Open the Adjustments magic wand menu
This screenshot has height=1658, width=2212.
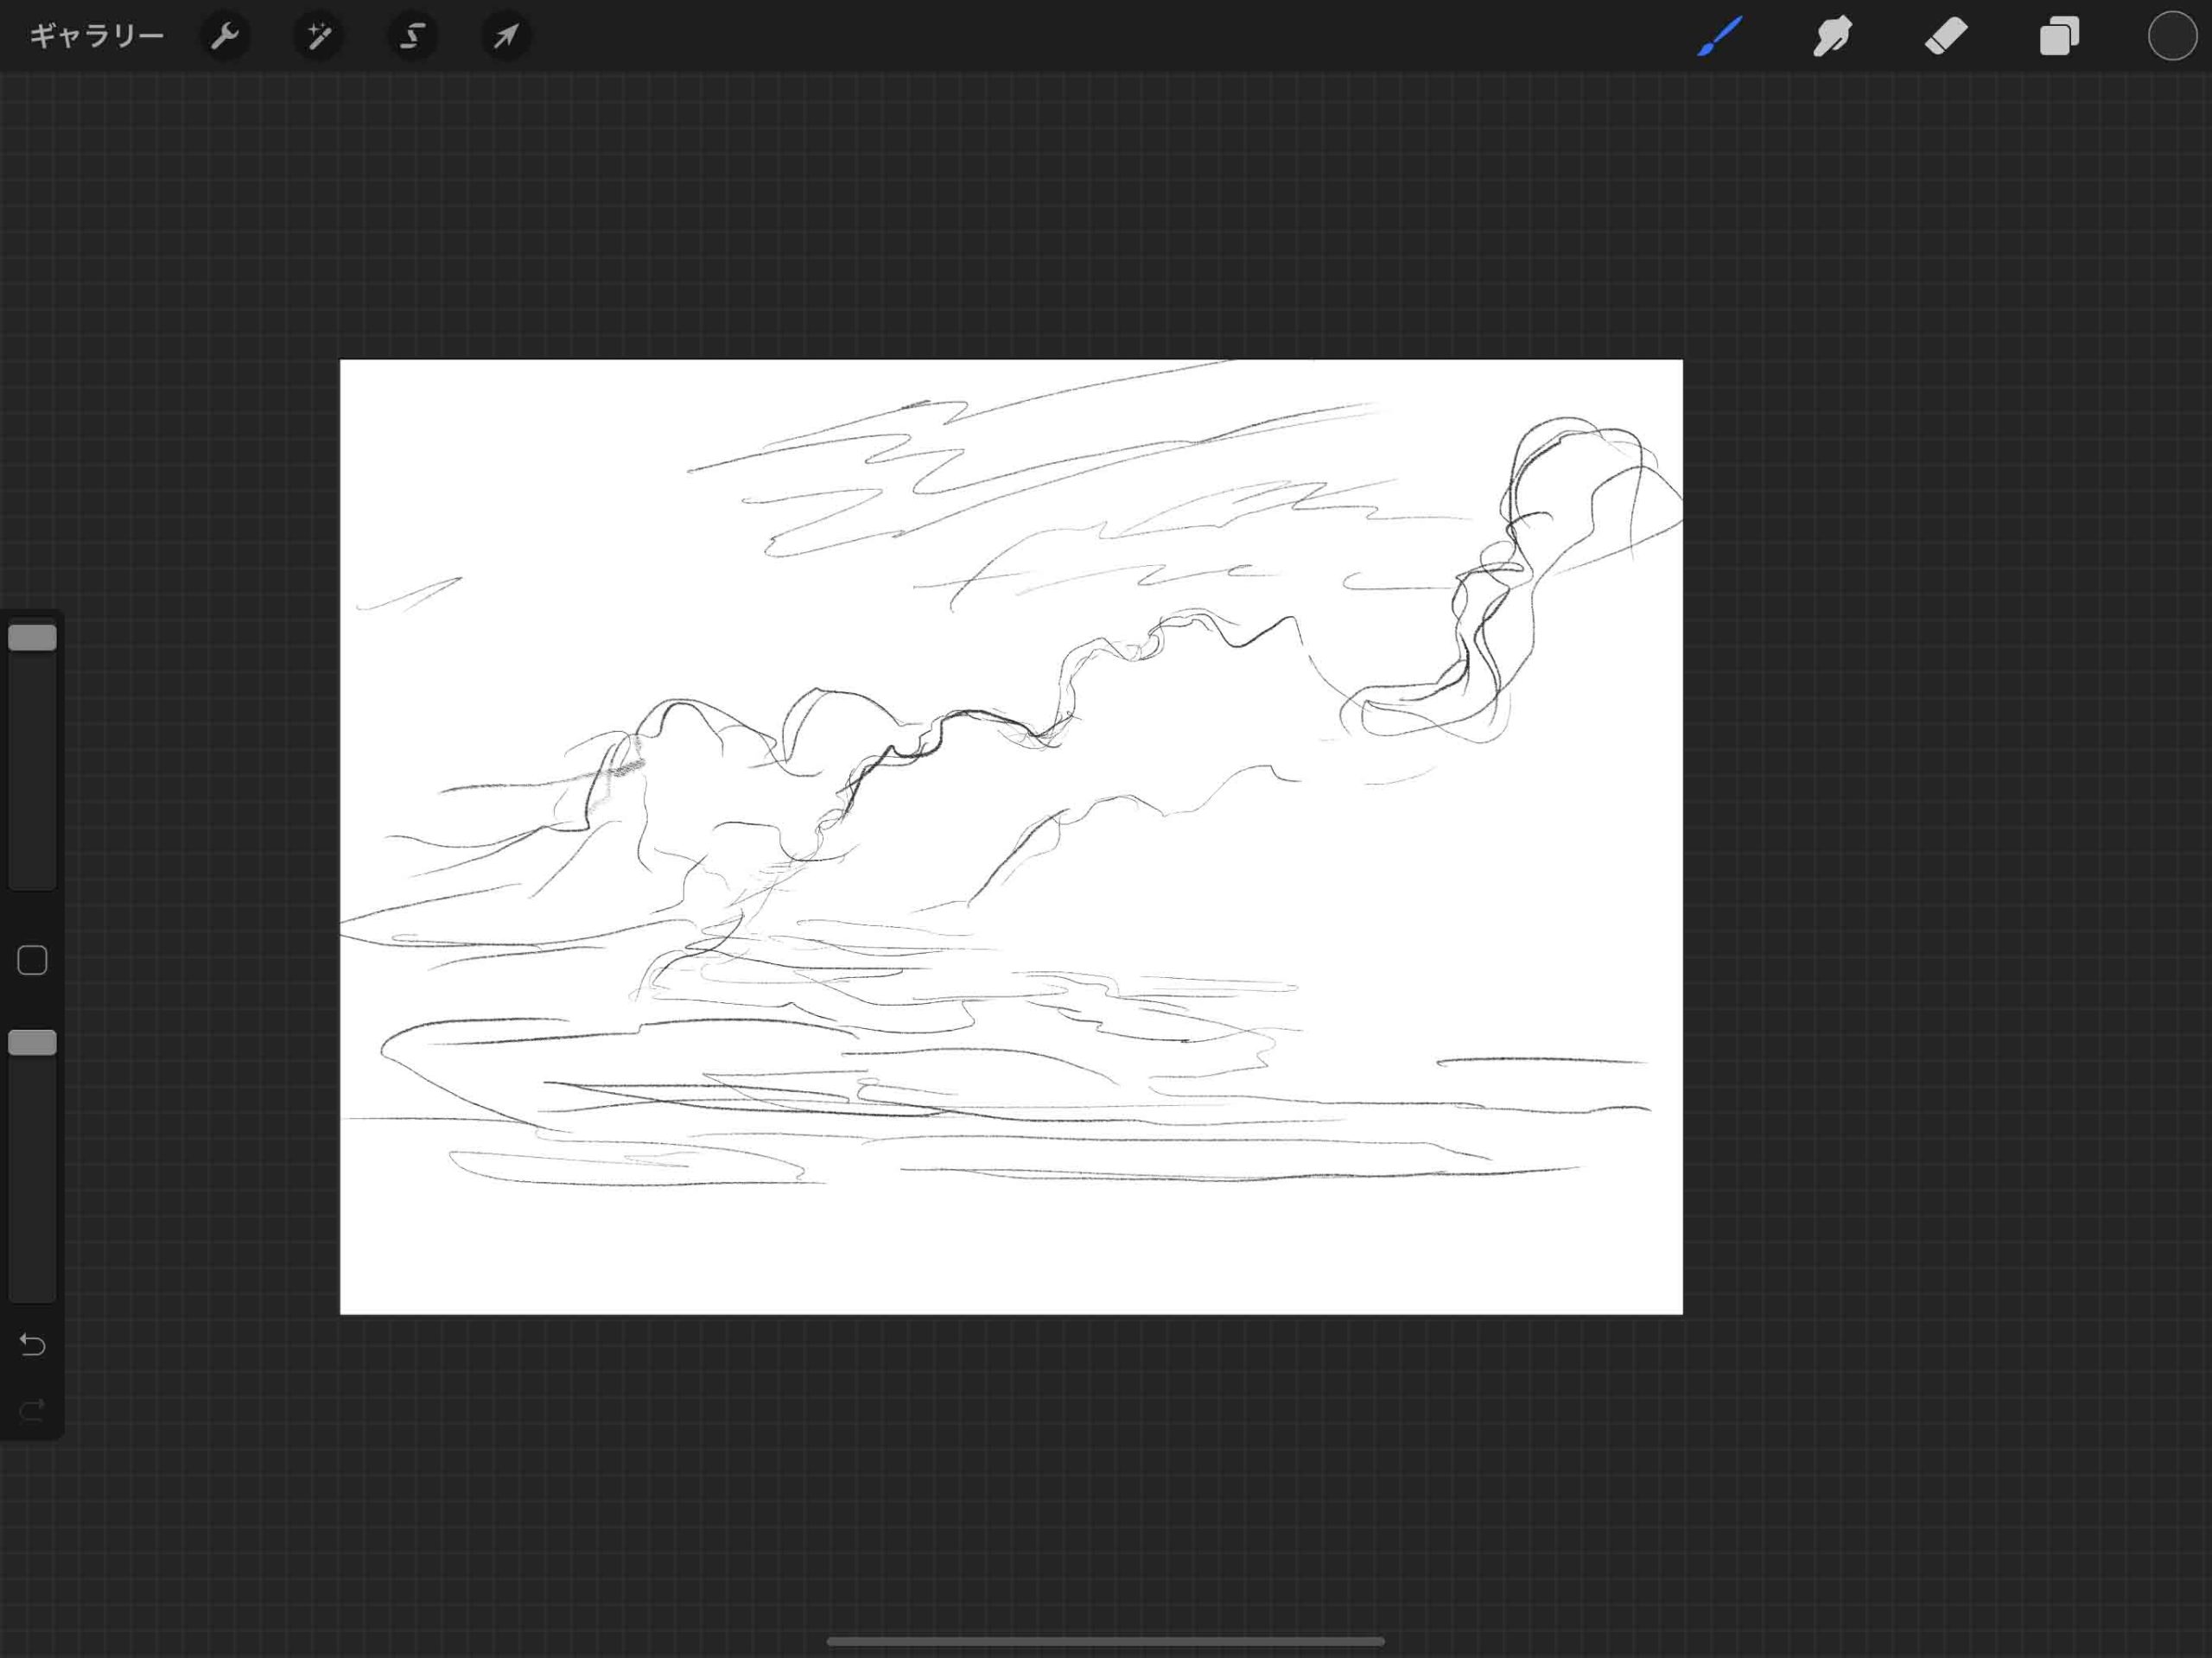click(x=319, y=37)
